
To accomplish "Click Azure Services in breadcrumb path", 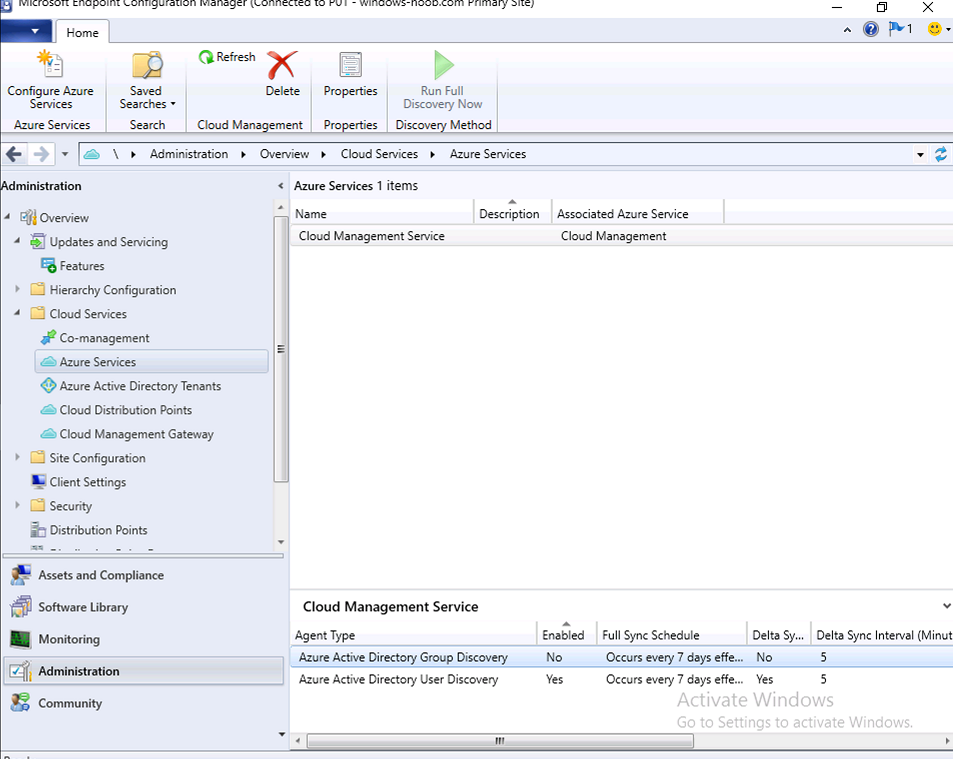I will click(488, 154).
